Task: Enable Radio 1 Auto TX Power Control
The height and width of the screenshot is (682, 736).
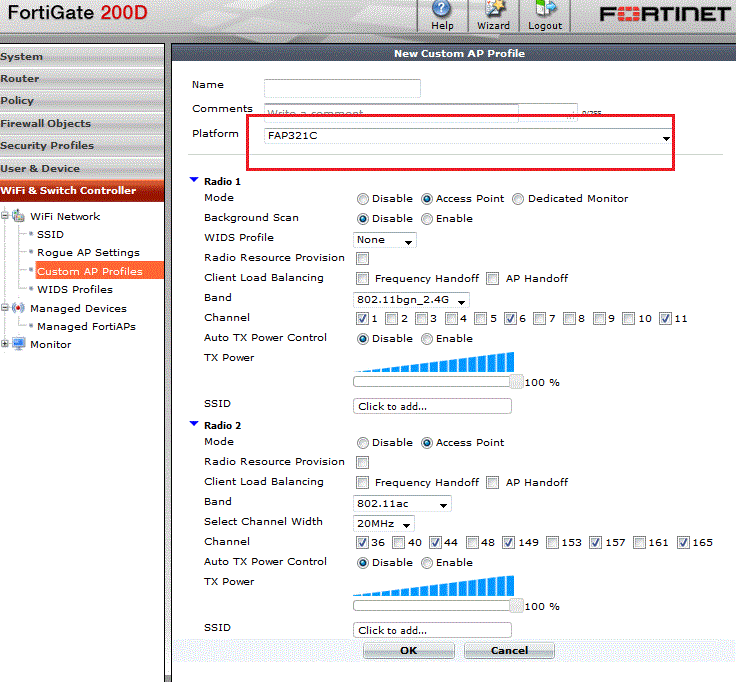Action: click(426, 339)
